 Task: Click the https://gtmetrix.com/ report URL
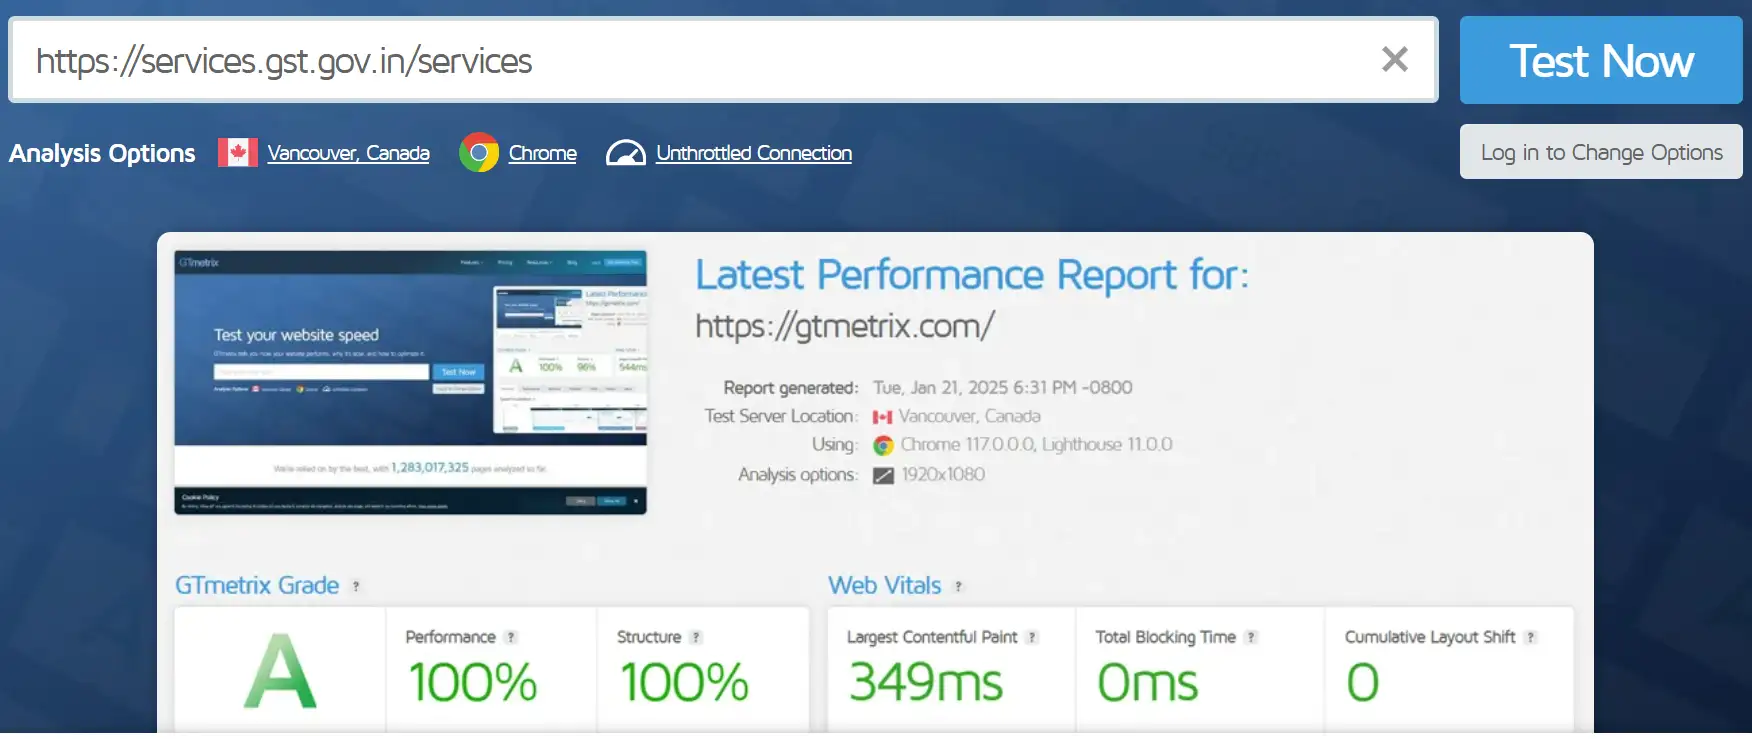[845, 326]
